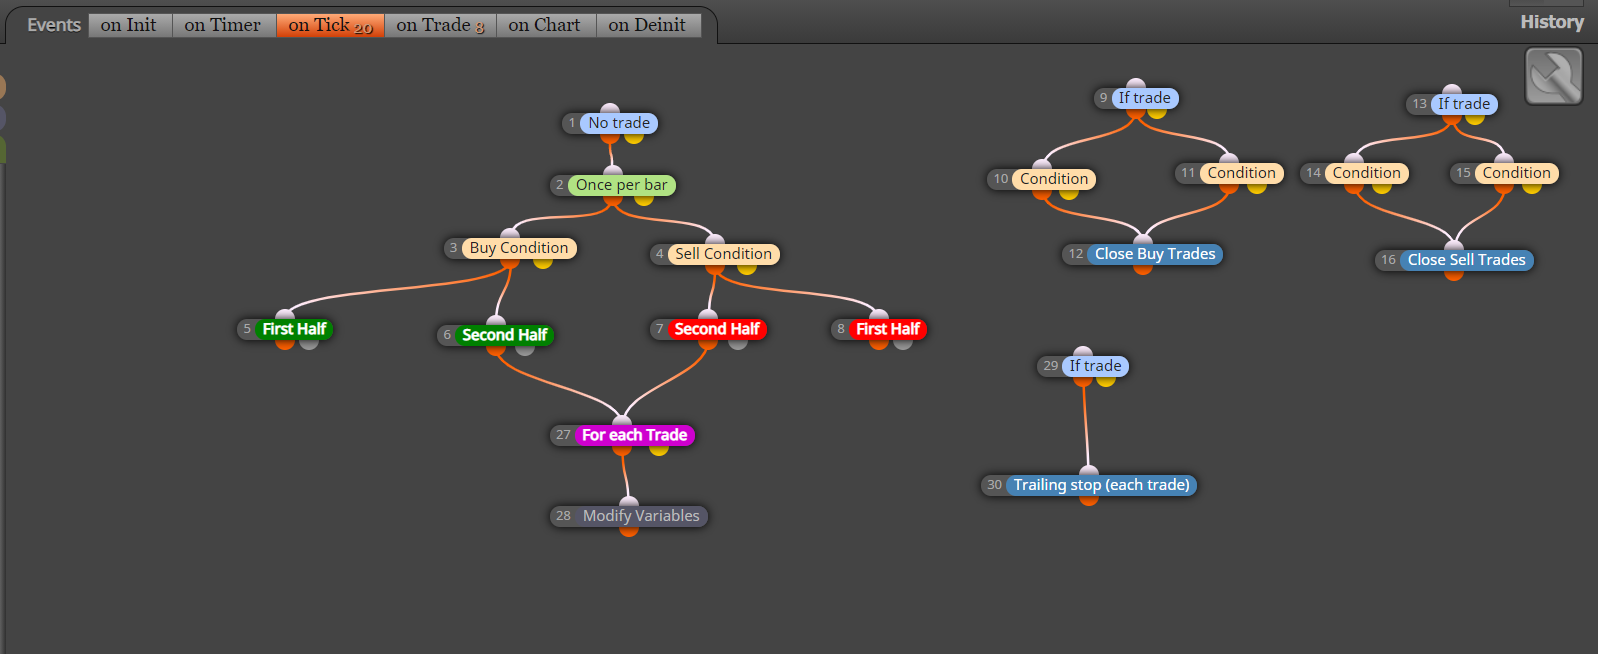Click input port atop No trade block

click(610, 110)
